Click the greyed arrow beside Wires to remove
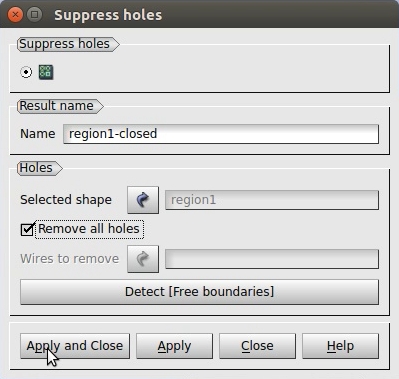The width and height of the screenshot is (399, 379). tap(143, 259)
